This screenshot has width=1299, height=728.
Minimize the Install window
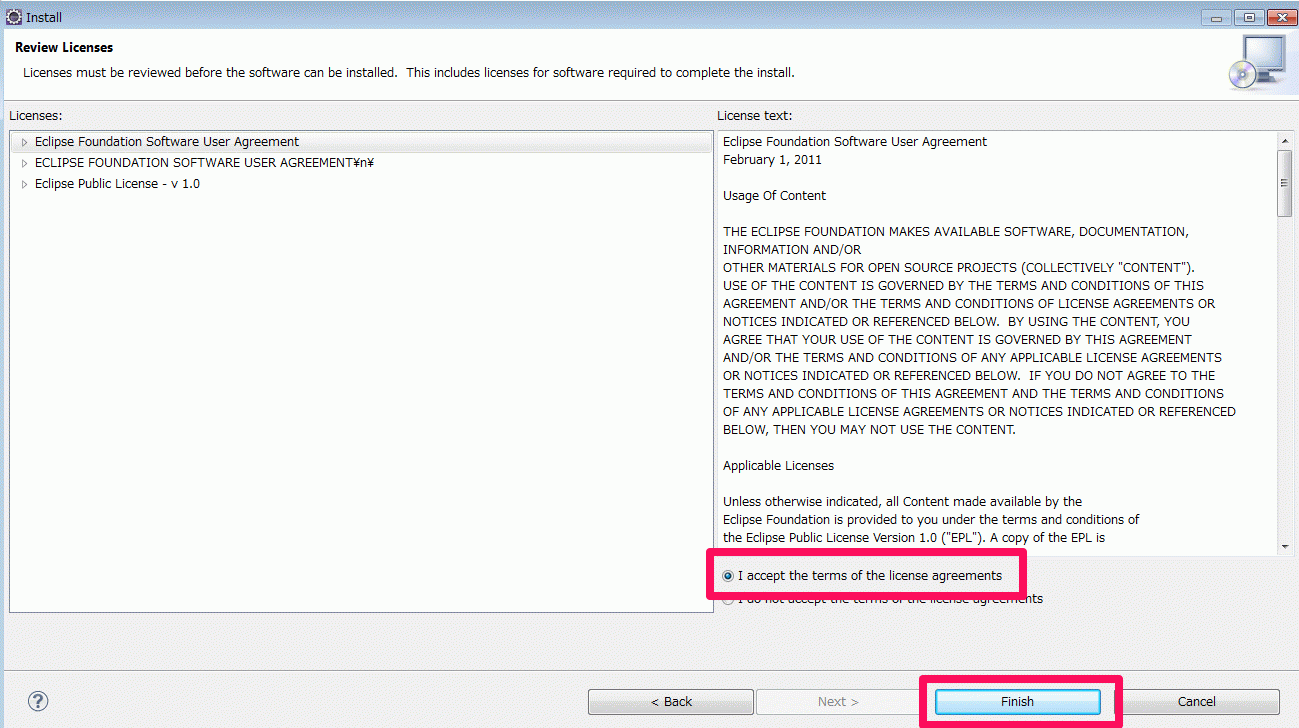pos(1217,17)
